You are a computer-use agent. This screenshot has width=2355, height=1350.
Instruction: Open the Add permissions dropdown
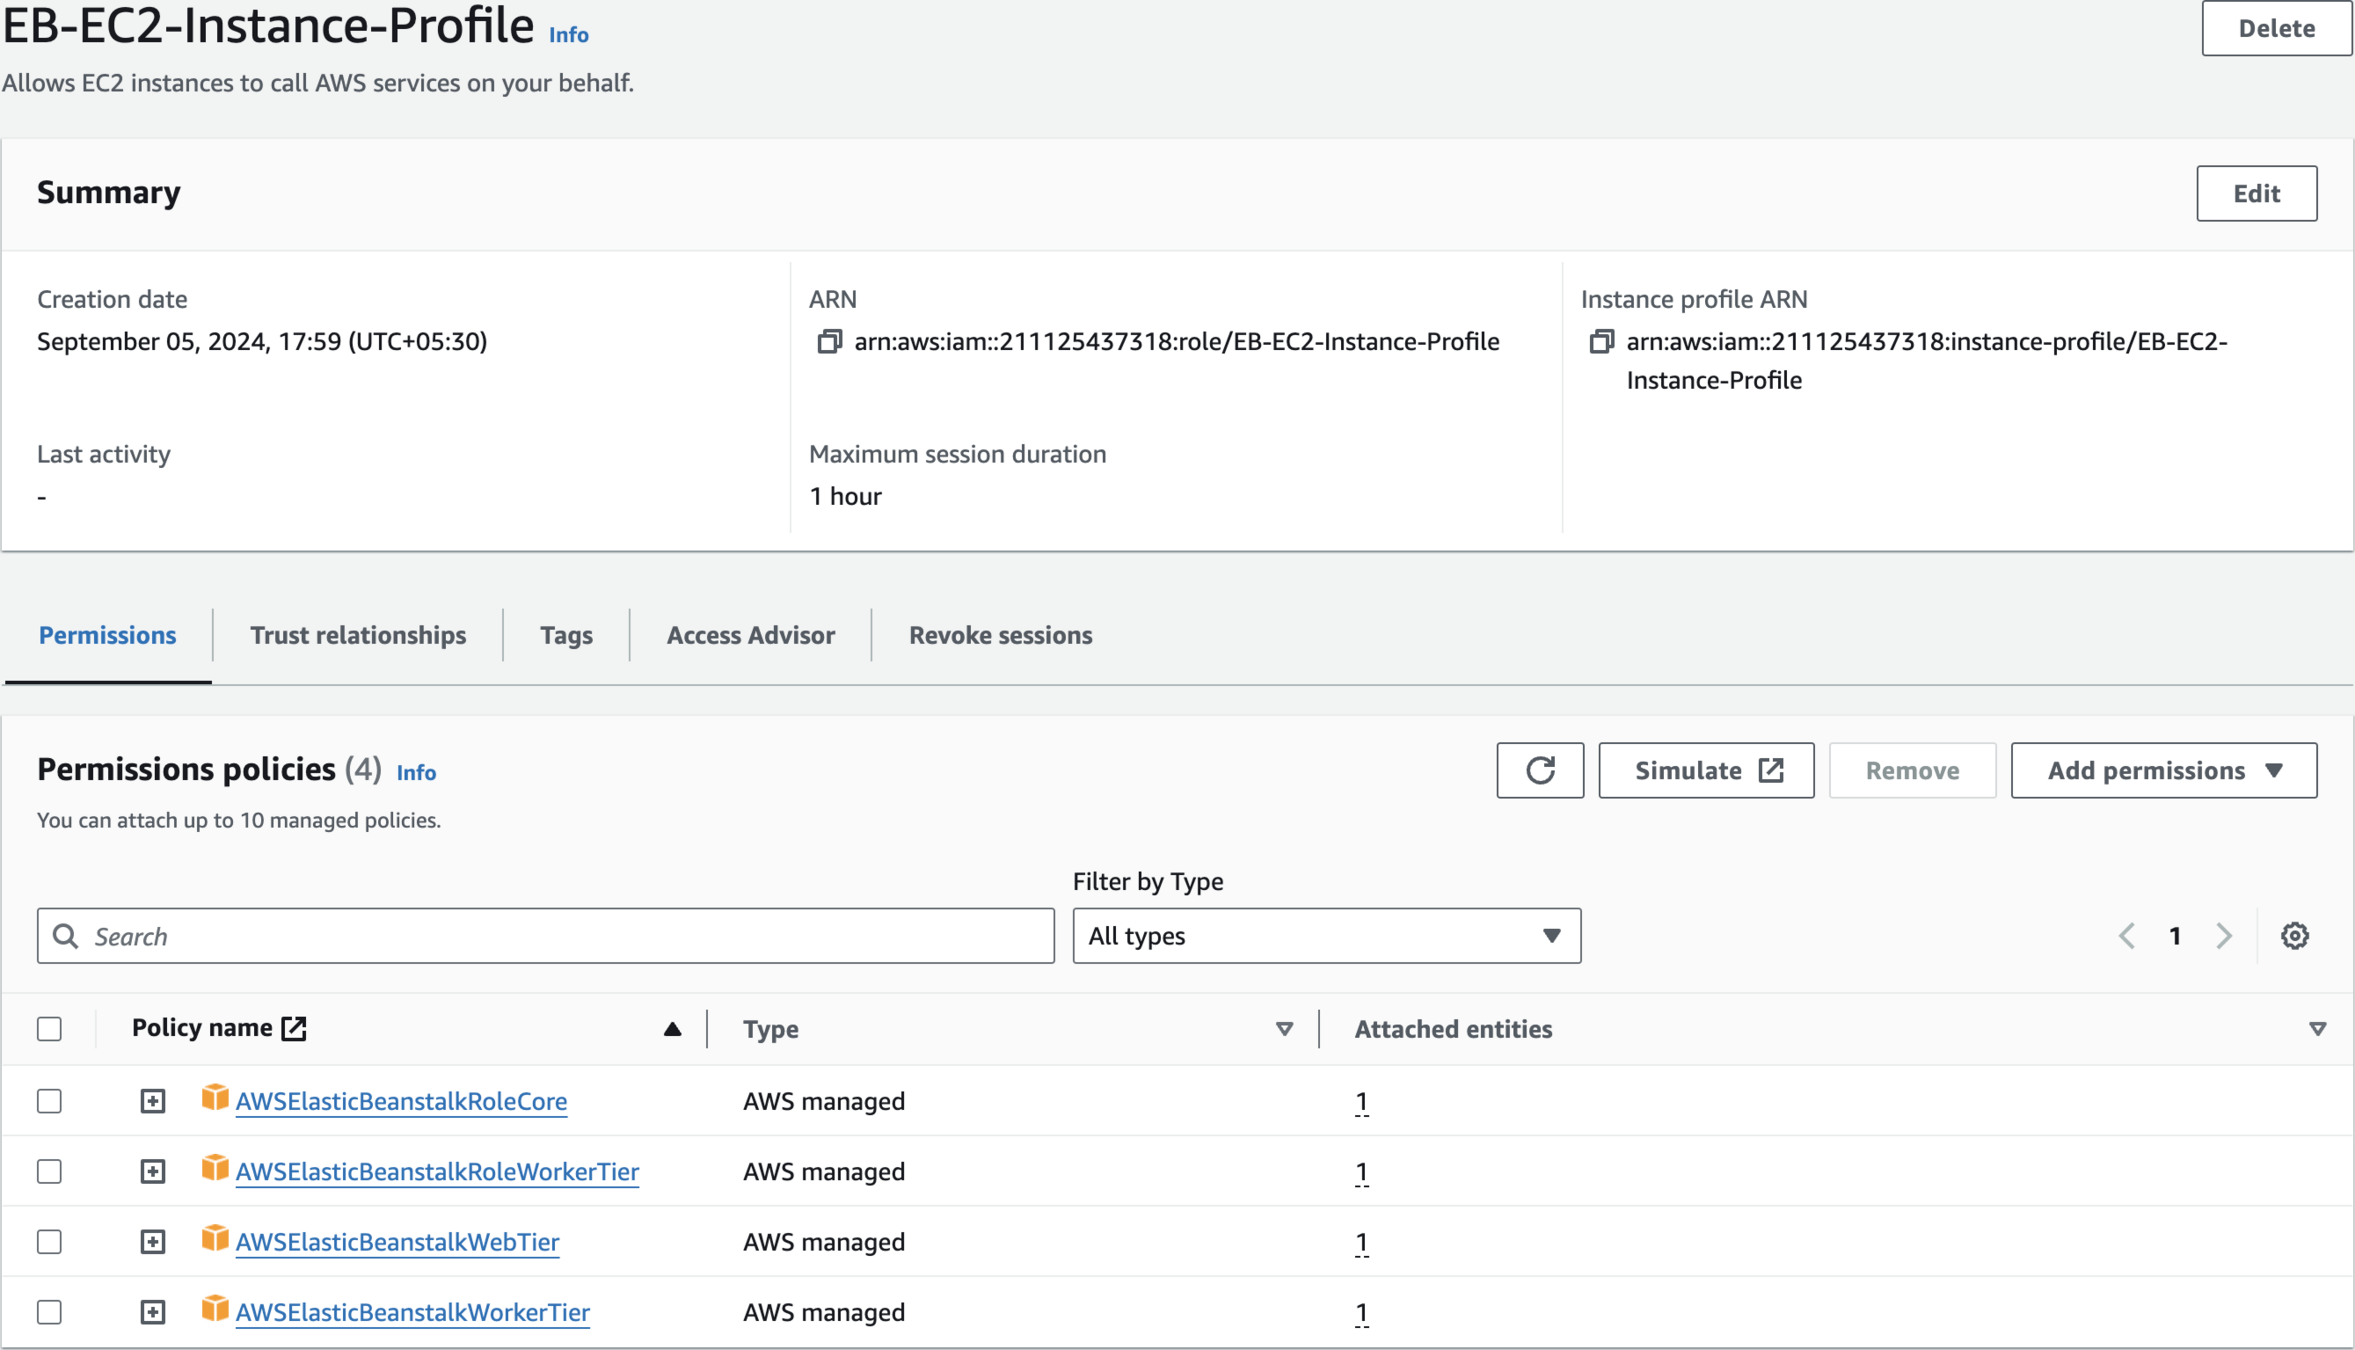click(x=2163, y=770)
